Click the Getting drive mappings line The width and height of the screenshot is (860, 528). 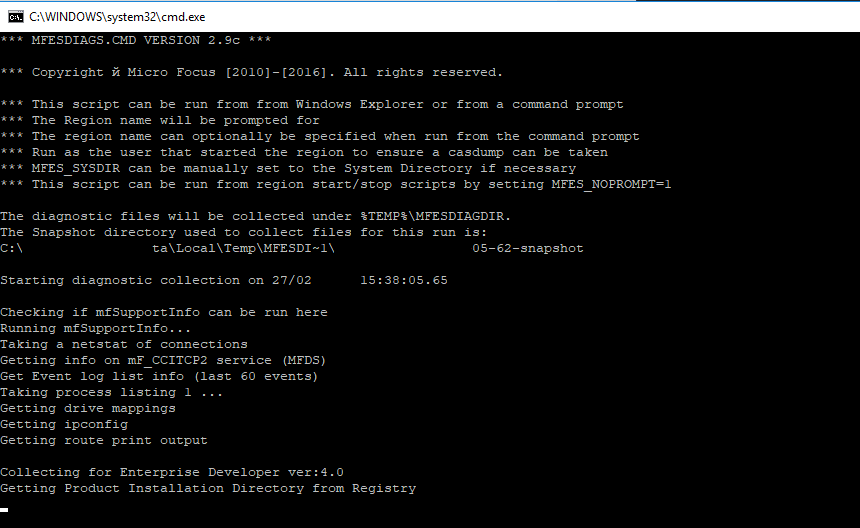tap(87, 408)
